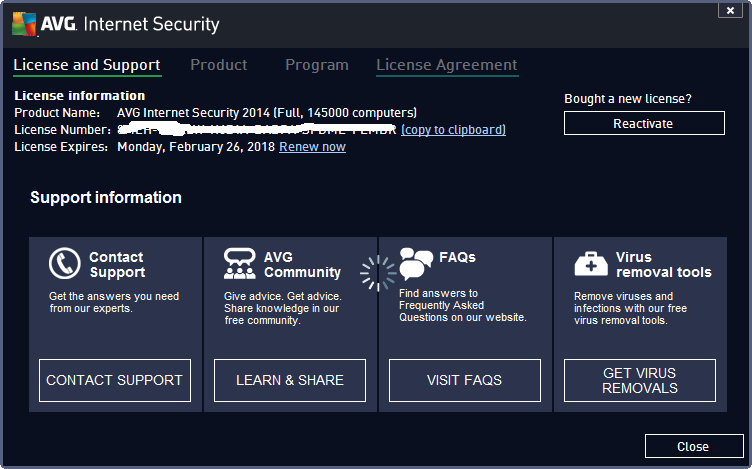The height and width of the screenshot is (469, 752).
Task: Open the Product tab
Action: point(218,65)
